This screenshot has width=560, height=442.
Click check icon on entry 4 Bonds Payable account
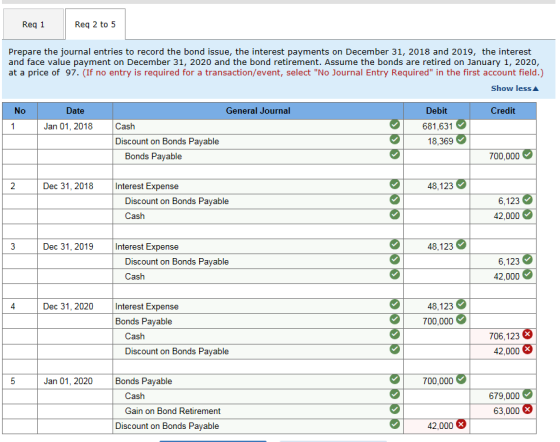395,319
